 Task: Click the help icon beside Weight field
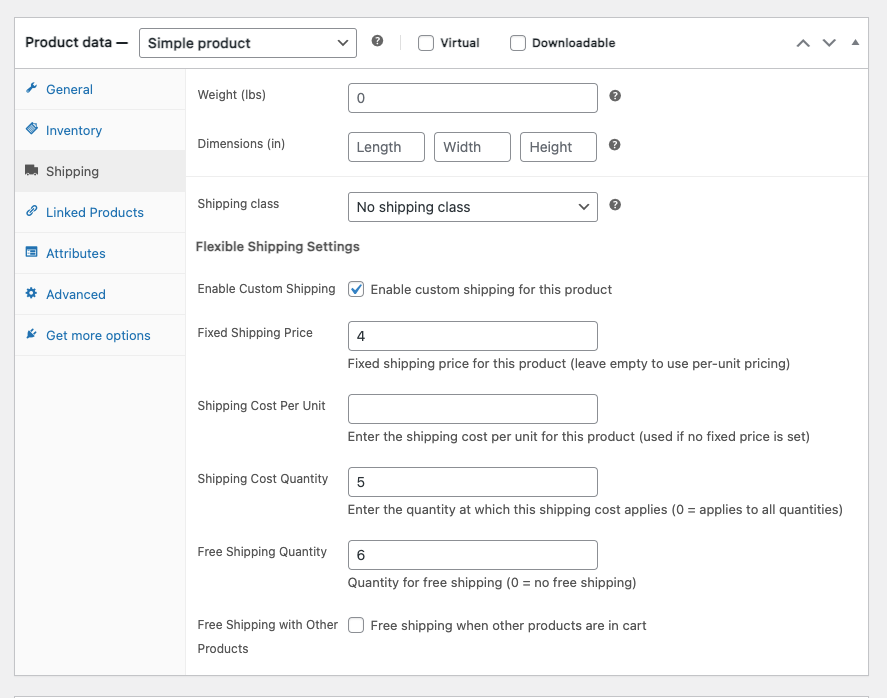pyautogui.click(x=615, y=96)
